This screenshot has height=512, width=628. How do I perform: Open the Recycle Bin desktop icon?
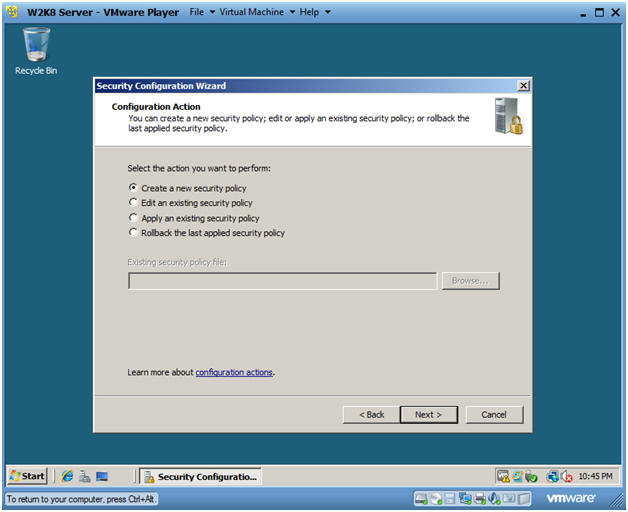[36, 51]
